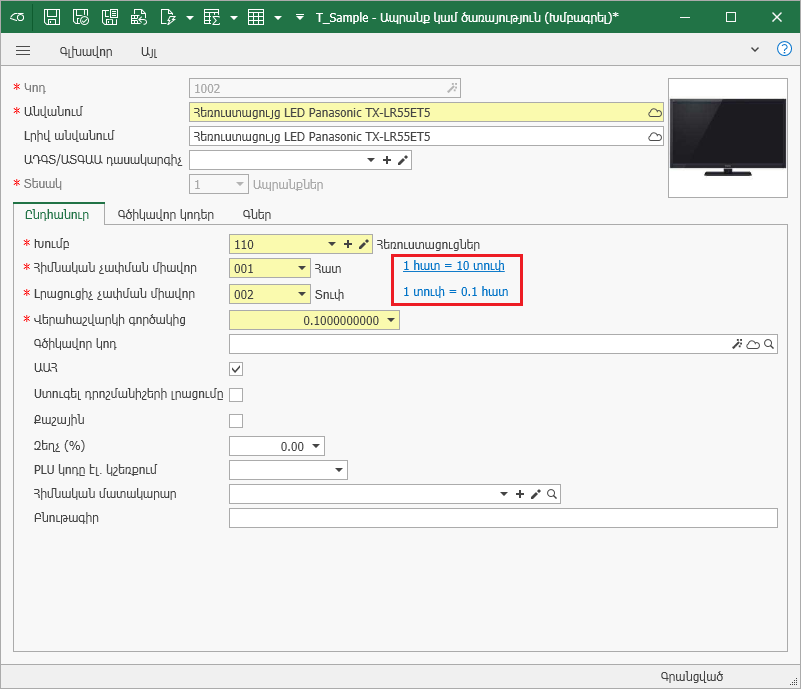Screen dimensions: 801x689
Task: Click the table grid toolbar icon
Action: (256, 17)
